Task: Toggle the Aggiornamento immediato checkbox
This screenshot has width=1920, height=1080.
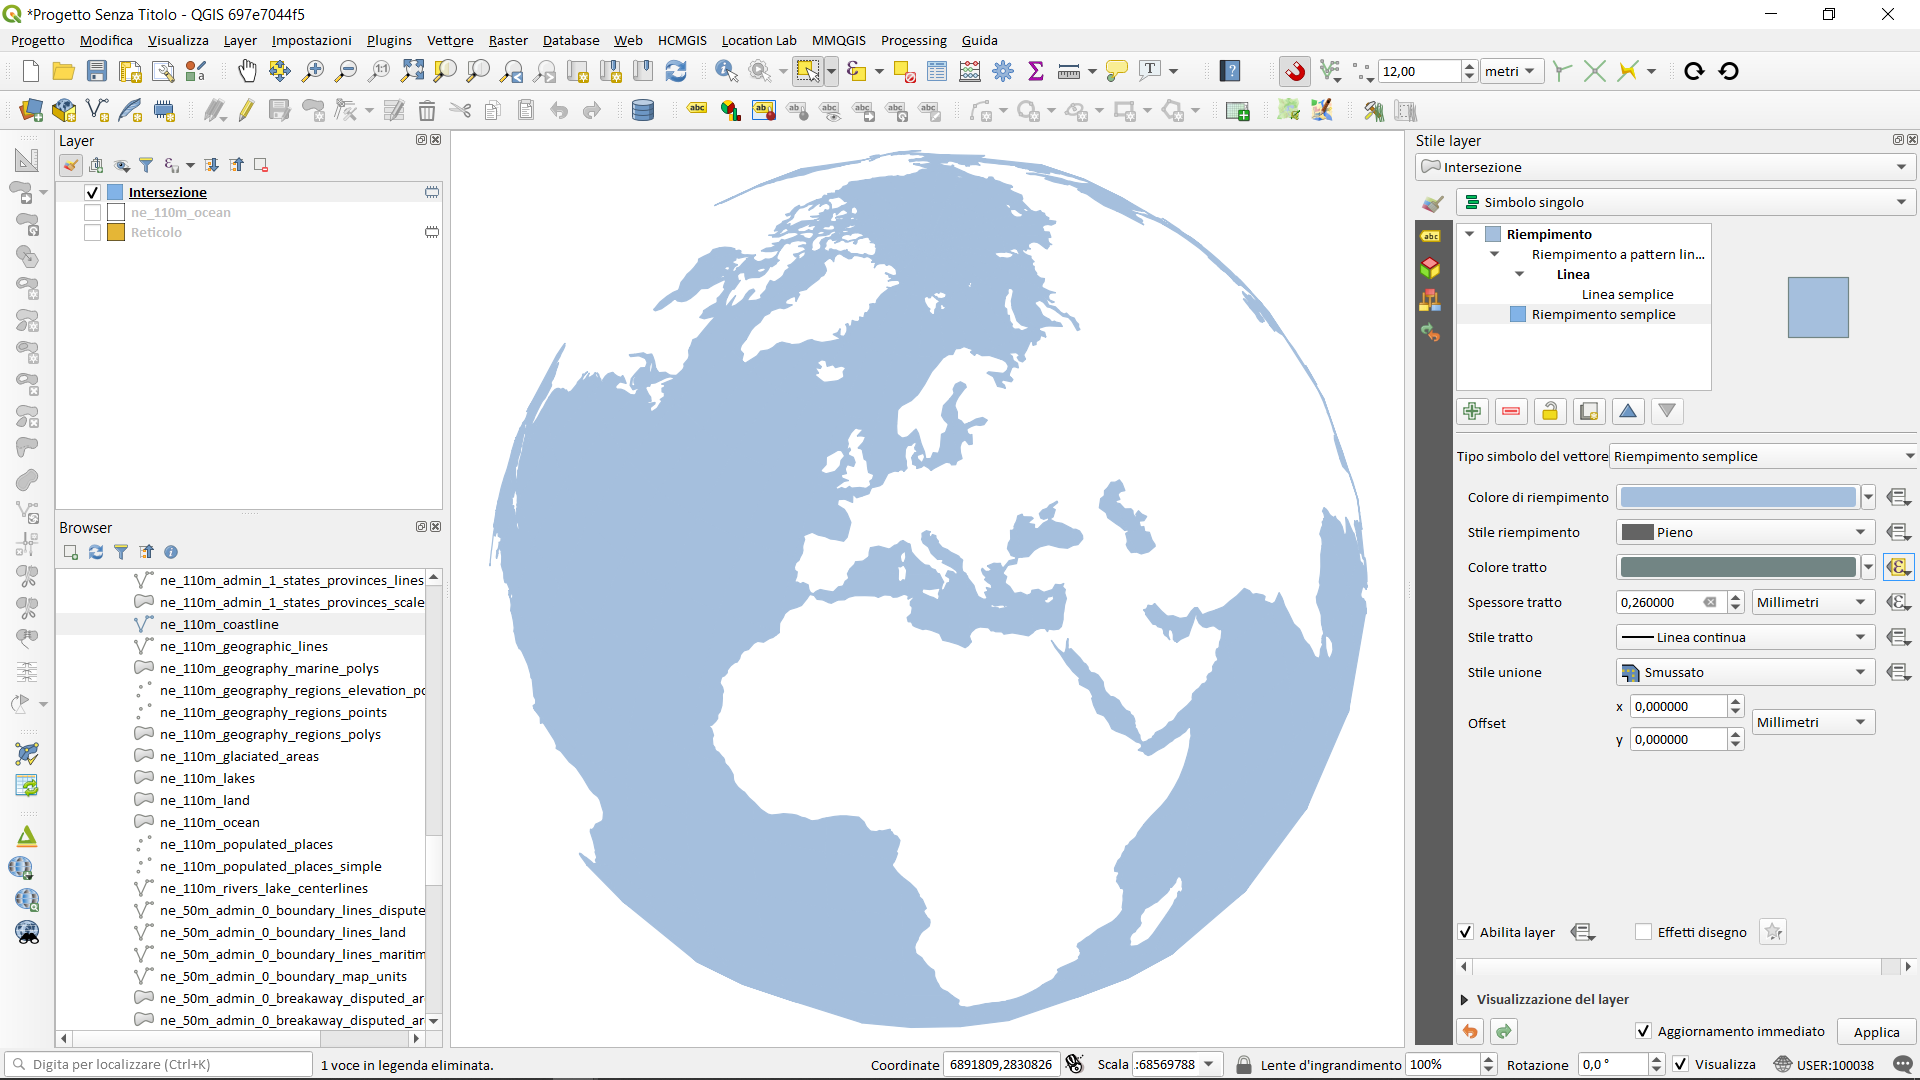Action: (1643, 1031)
